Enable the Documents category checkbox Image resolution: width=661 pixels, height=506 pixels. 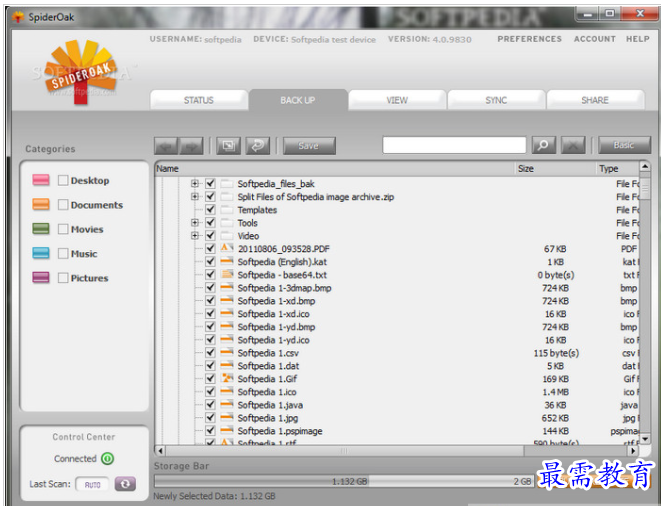tap(63, 205)
